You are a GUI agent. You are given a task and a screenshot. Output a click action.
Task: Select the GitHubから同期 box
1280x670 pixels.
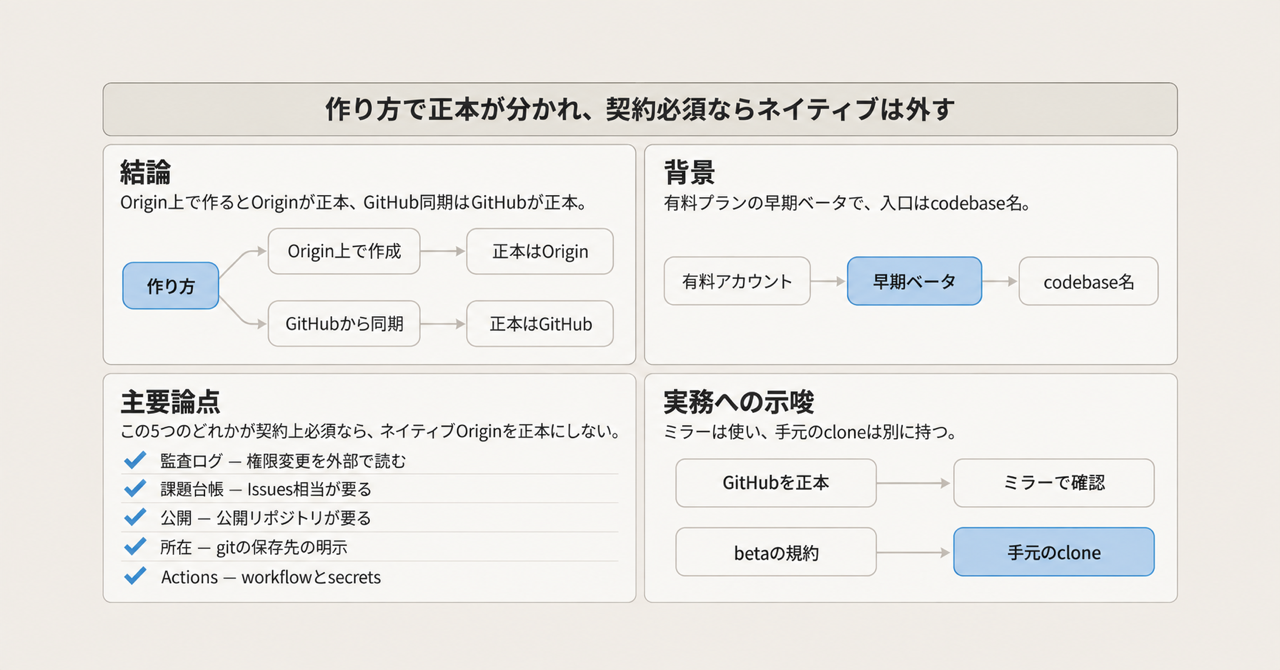[x=344, y=323]
